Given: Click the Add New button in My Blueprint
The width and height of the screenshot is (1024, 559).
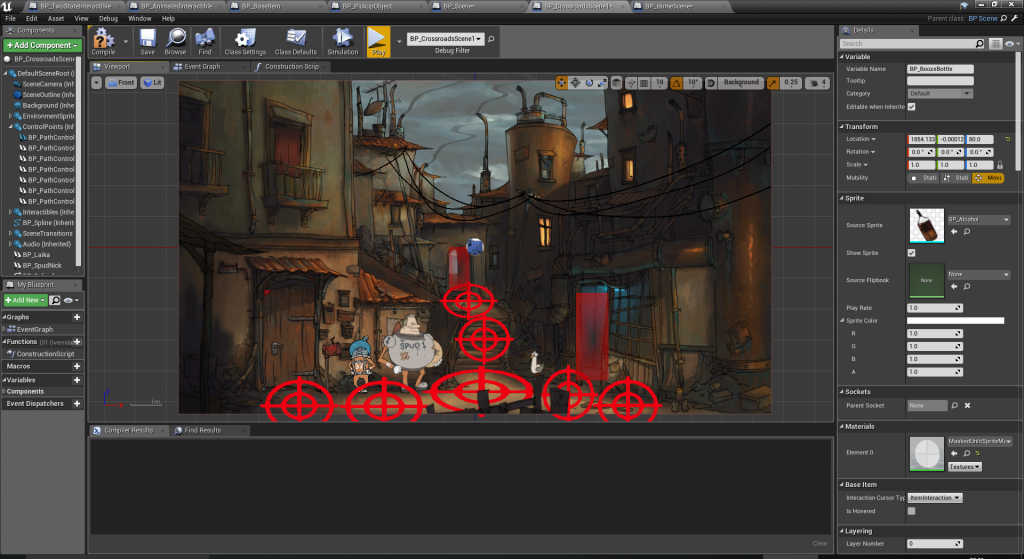Looking at the screenshot, I should (25, 300).
